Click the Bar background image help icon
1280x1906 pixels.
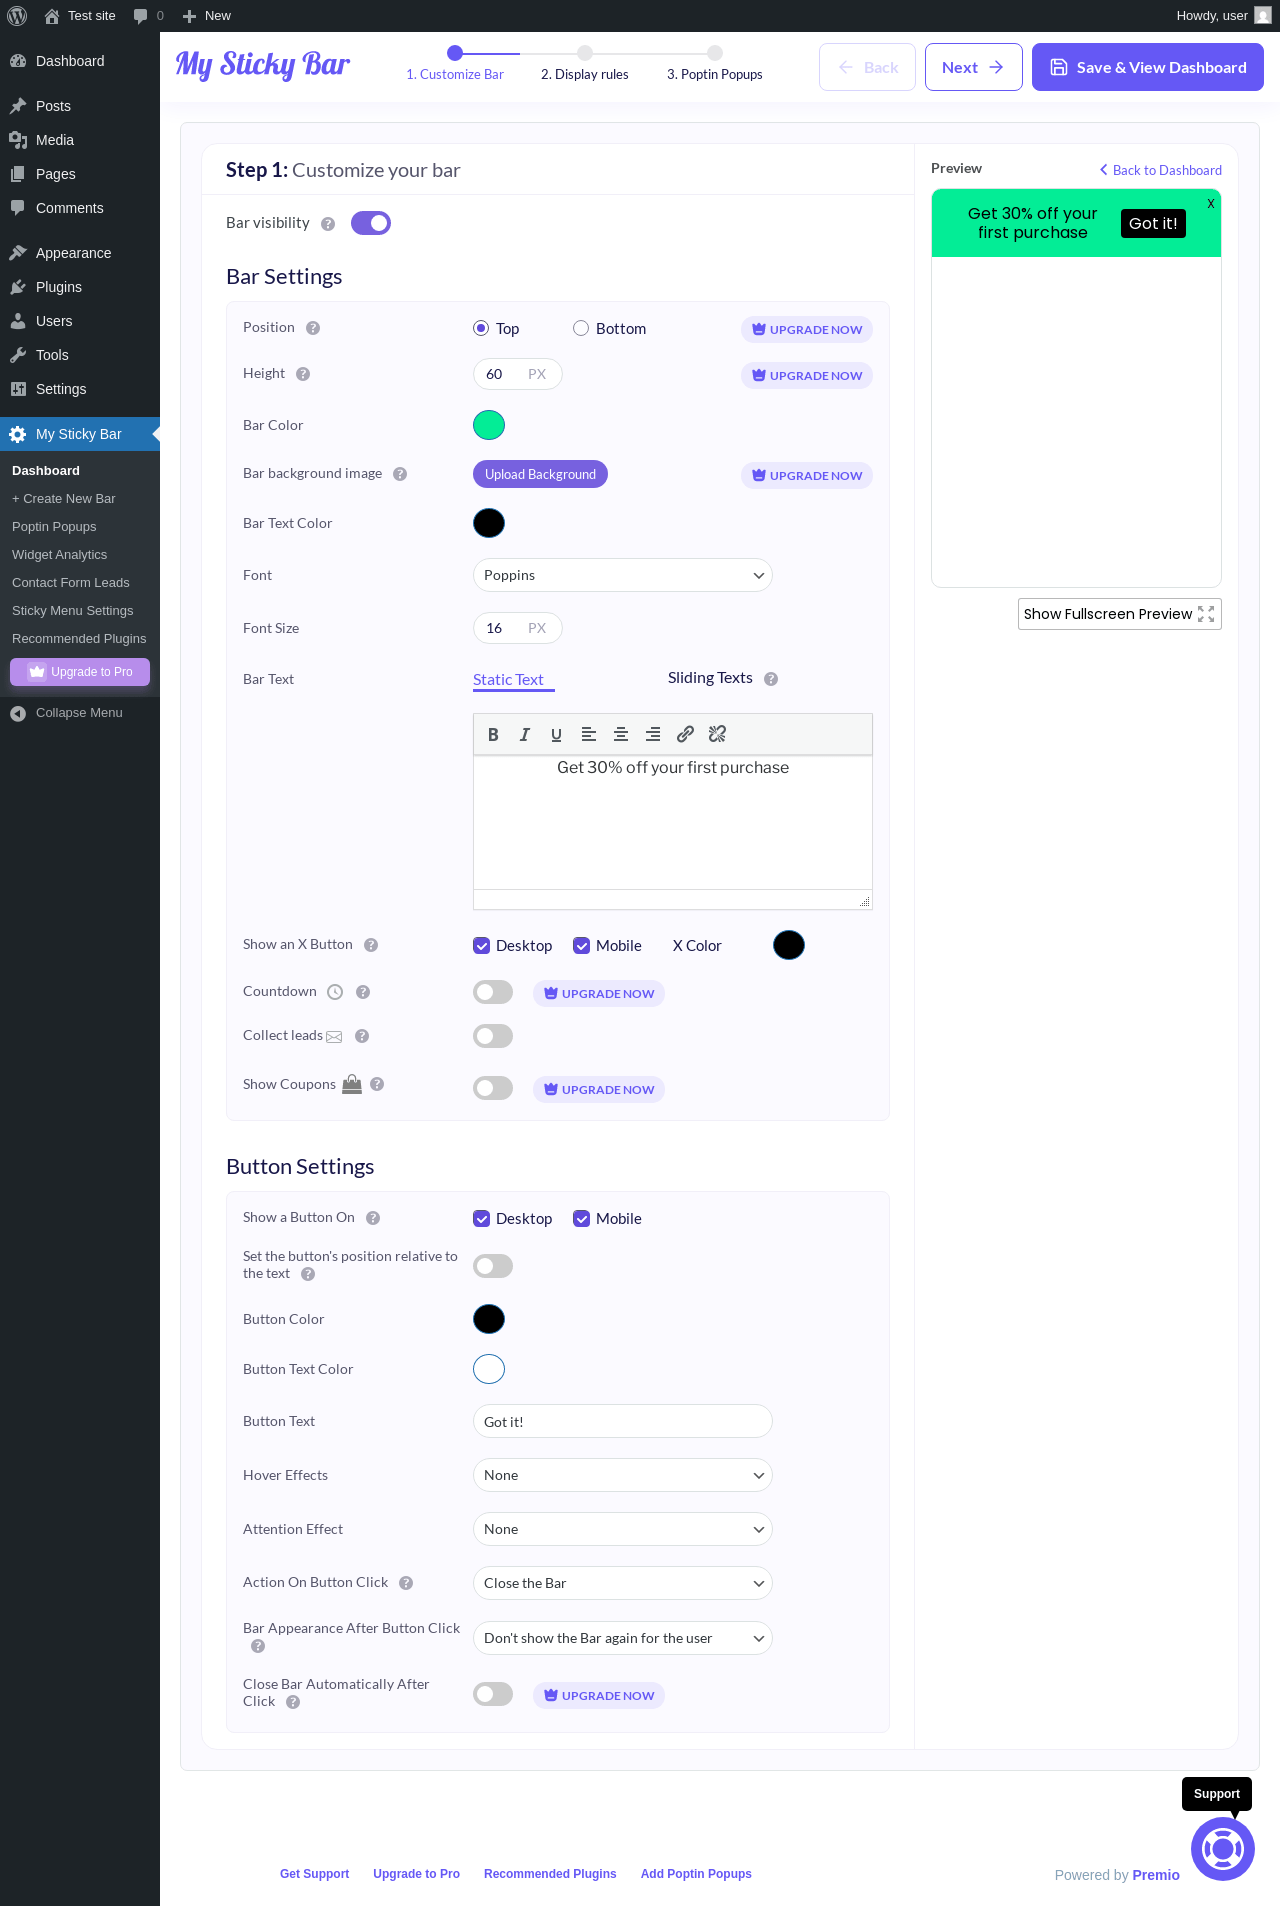[x=400, y=474]
